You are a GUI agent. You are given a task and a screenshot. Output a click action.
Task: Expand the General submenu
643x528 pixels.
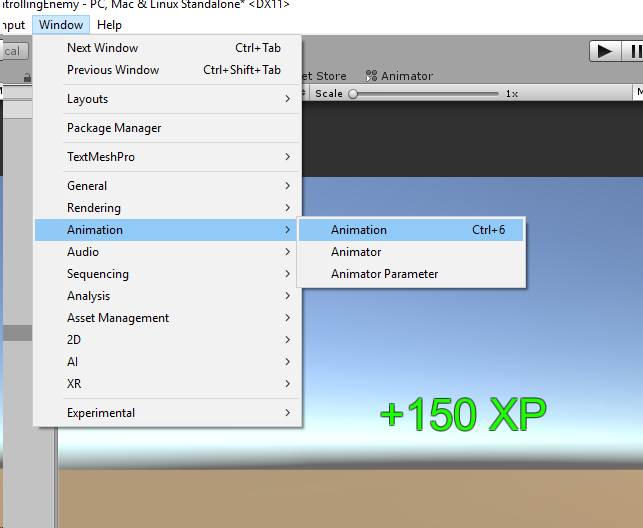(x=168, y=186)
